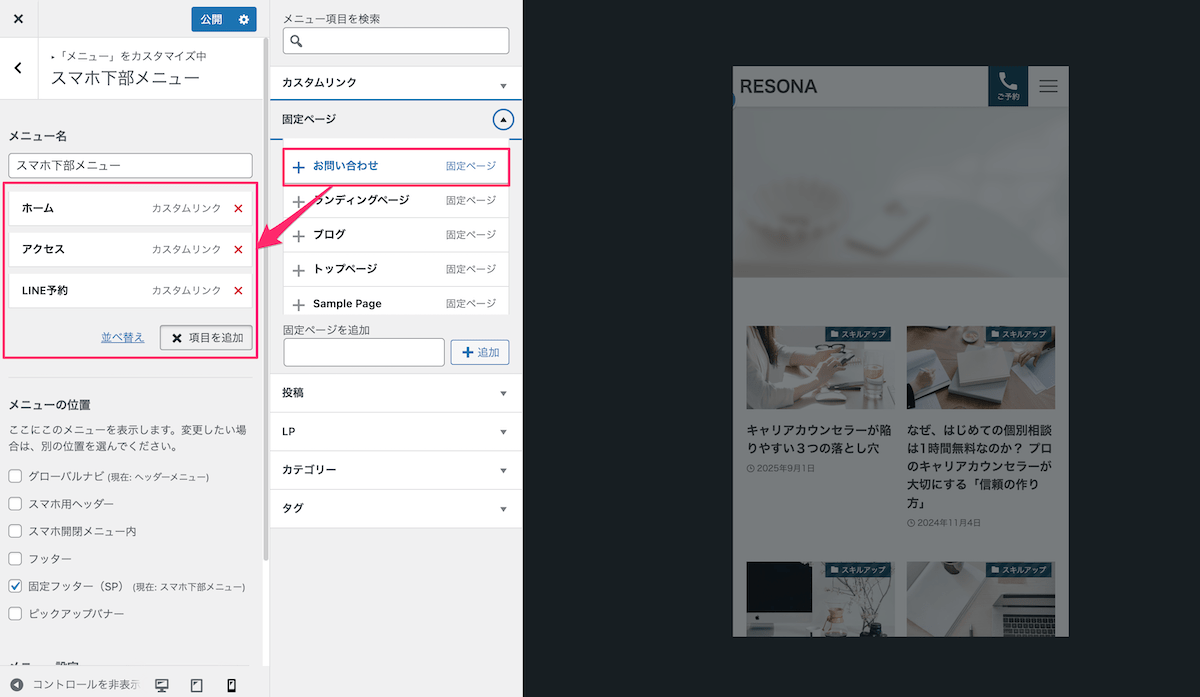This screenshot has height=697, width=1200.
Task: Open キャリアカウンセラーが陥りやすい article thumbnail
Action: tap(819, 367)
